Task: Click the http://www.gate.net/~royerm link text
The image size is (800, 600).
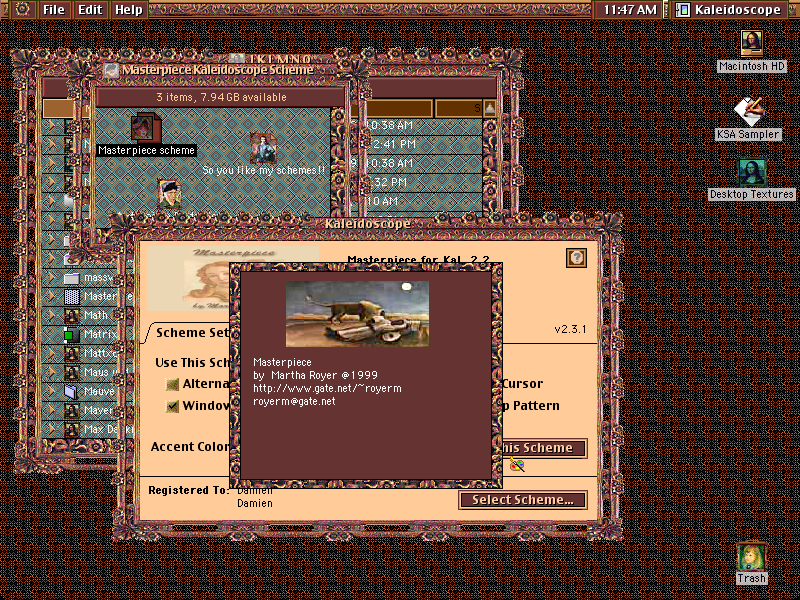Action: [327, 389]
